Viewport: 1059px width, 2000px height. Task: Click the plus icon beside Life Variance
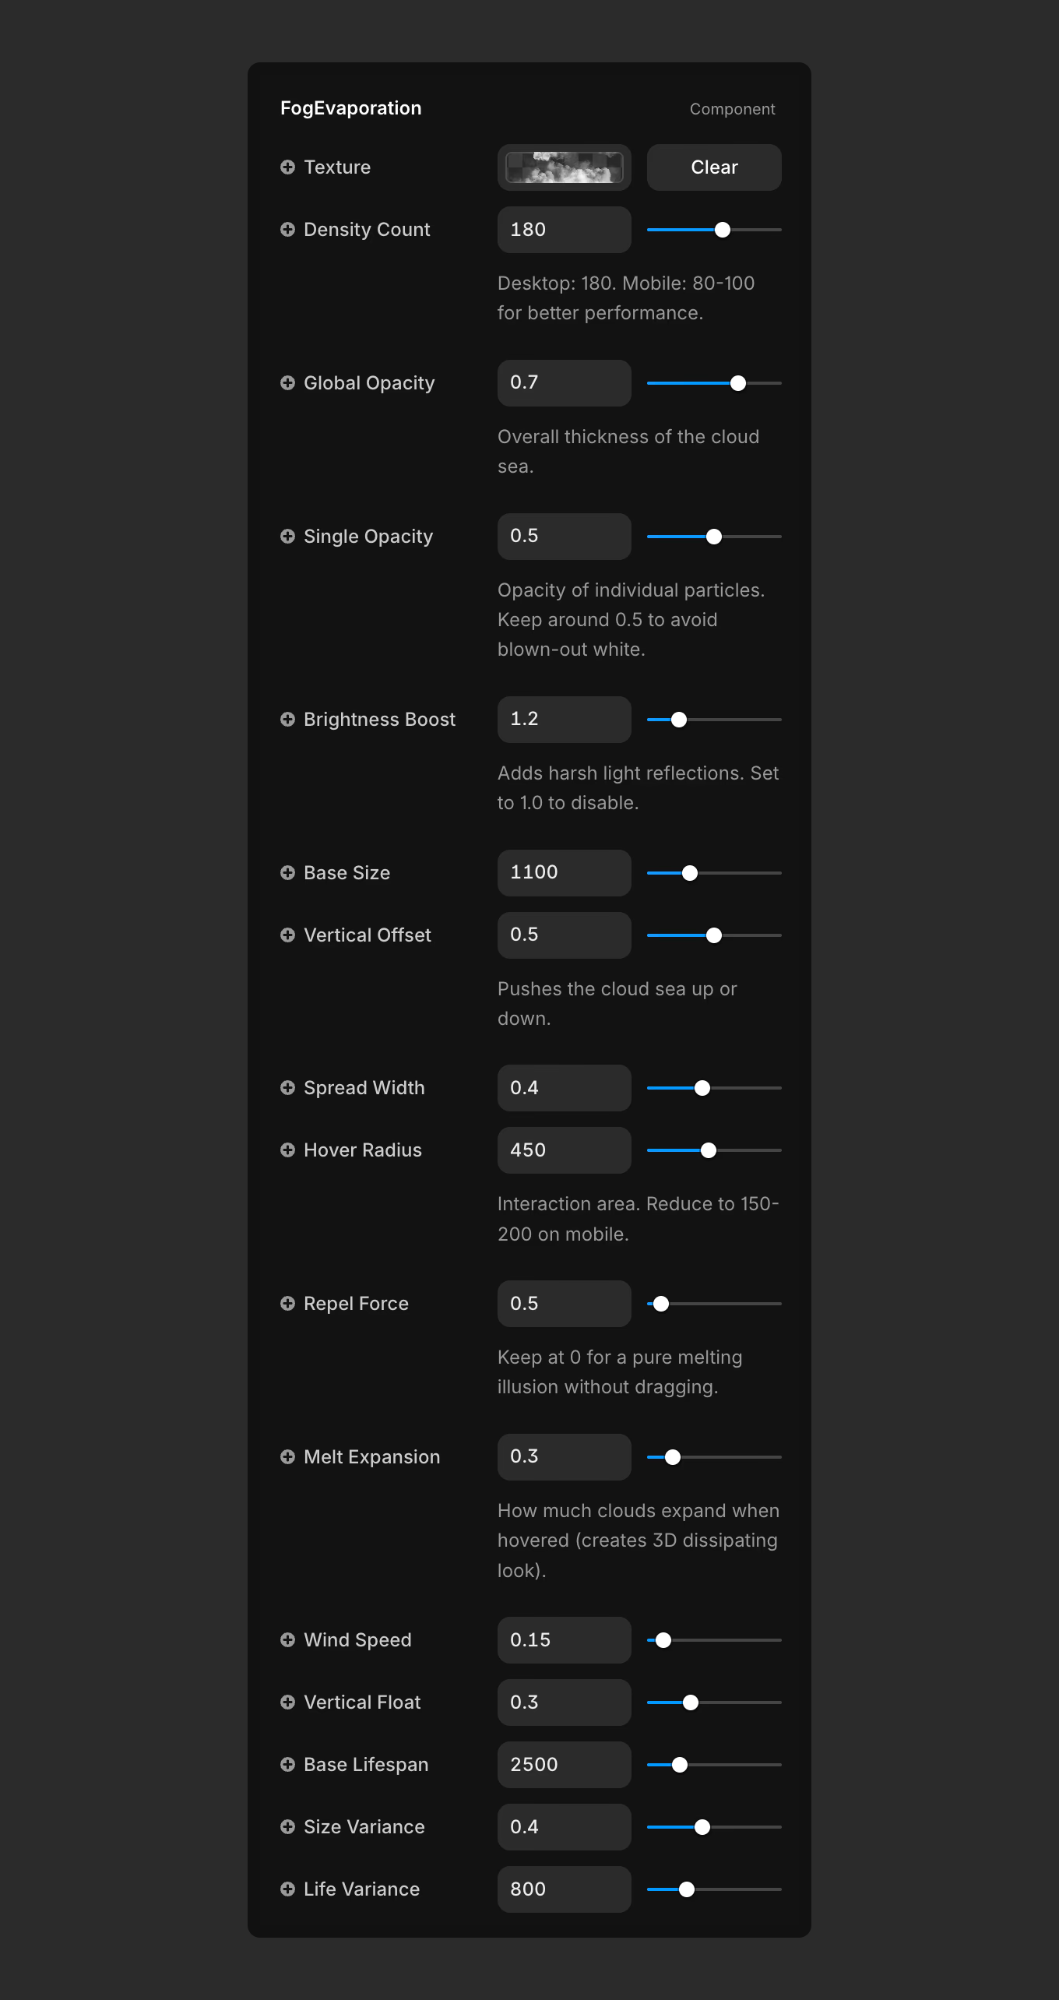288,1889
